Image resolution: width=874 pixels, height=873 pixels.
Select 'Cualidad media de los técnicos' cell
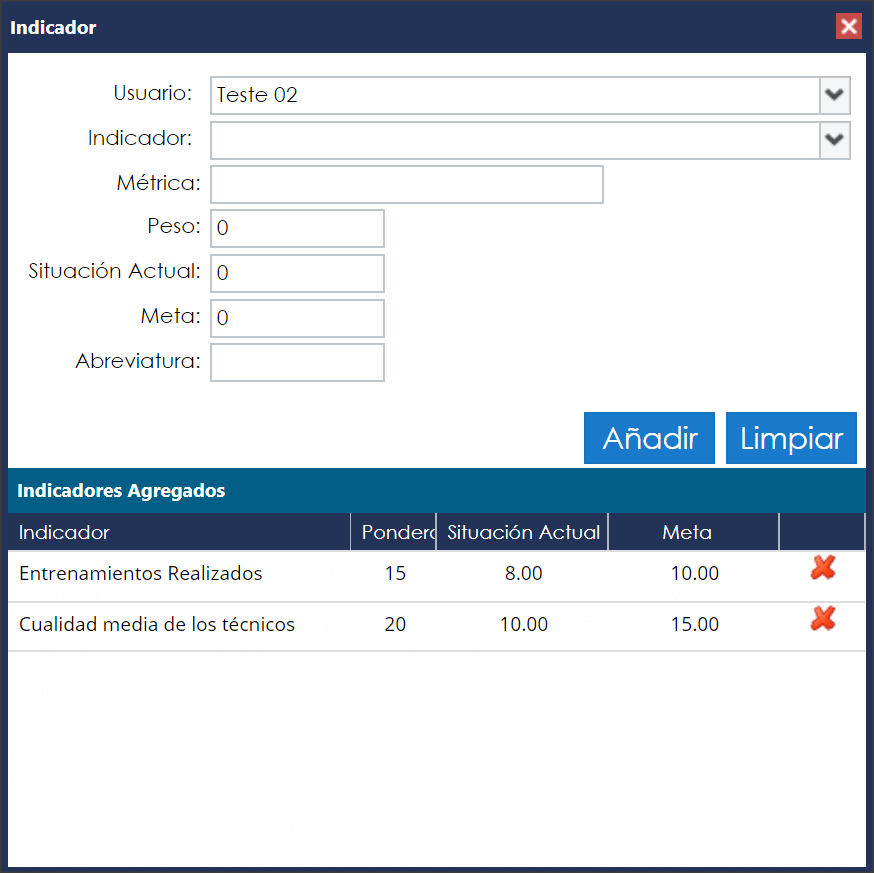pos(157,624)
